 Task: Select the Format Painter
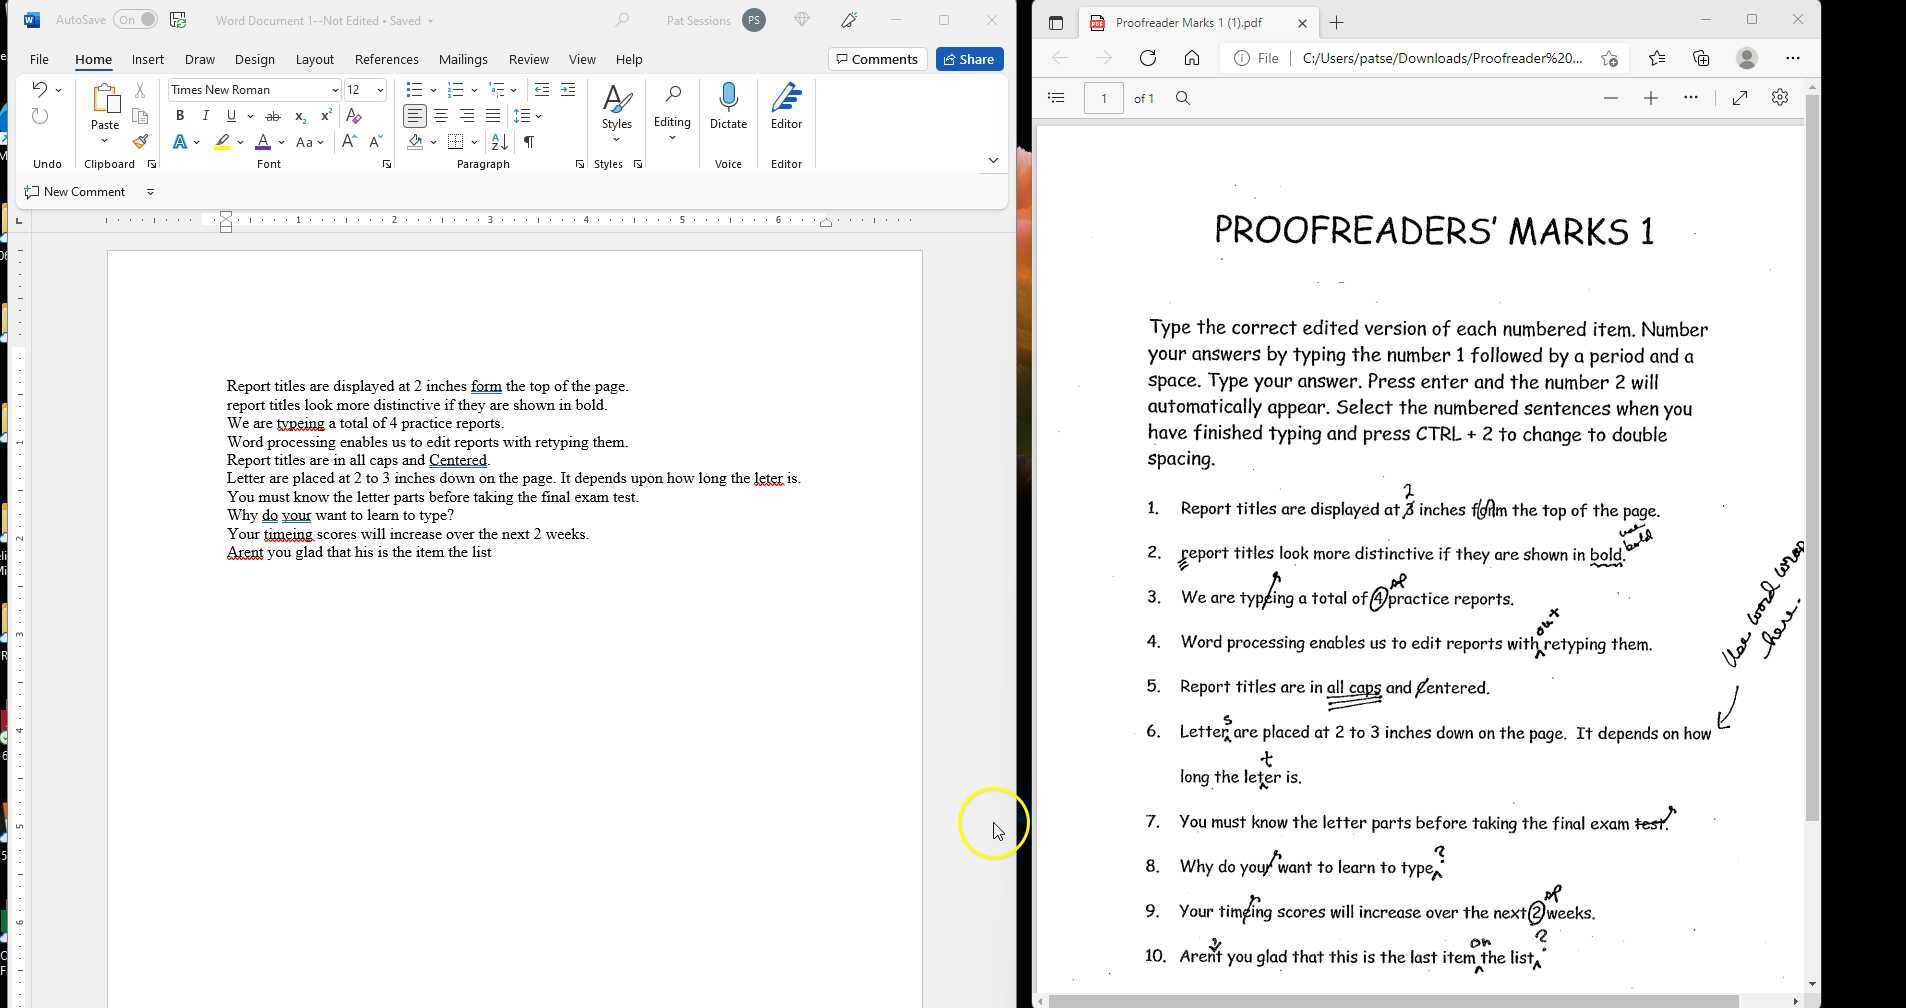[140, 141]
